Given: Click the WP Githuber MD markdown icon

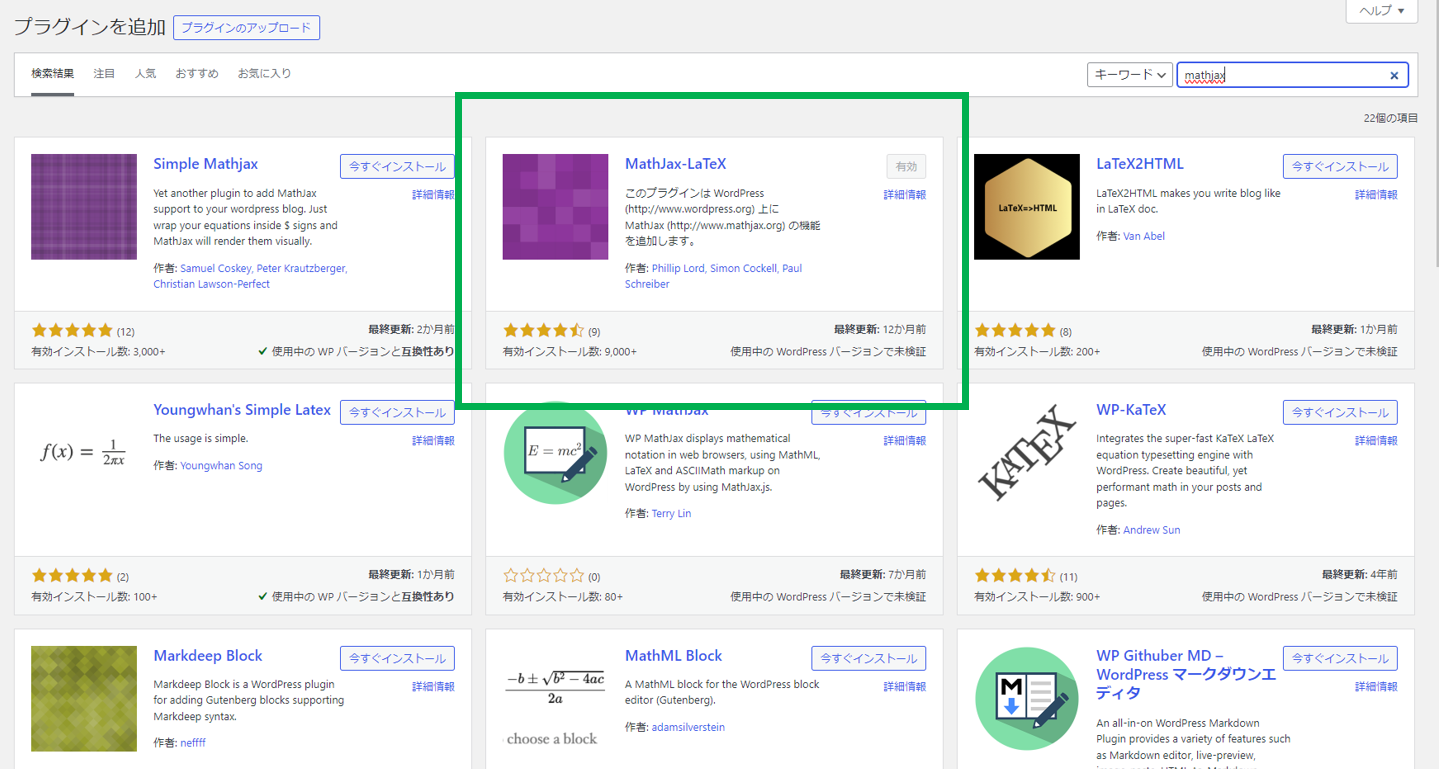Looking at the screenshot, I should coord(1026,699).
